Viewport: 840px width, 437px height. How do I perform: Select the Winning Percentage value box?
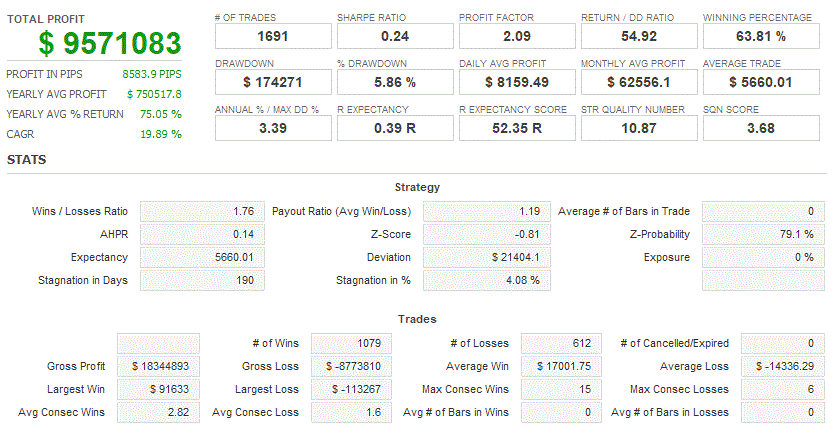(759, 36)
